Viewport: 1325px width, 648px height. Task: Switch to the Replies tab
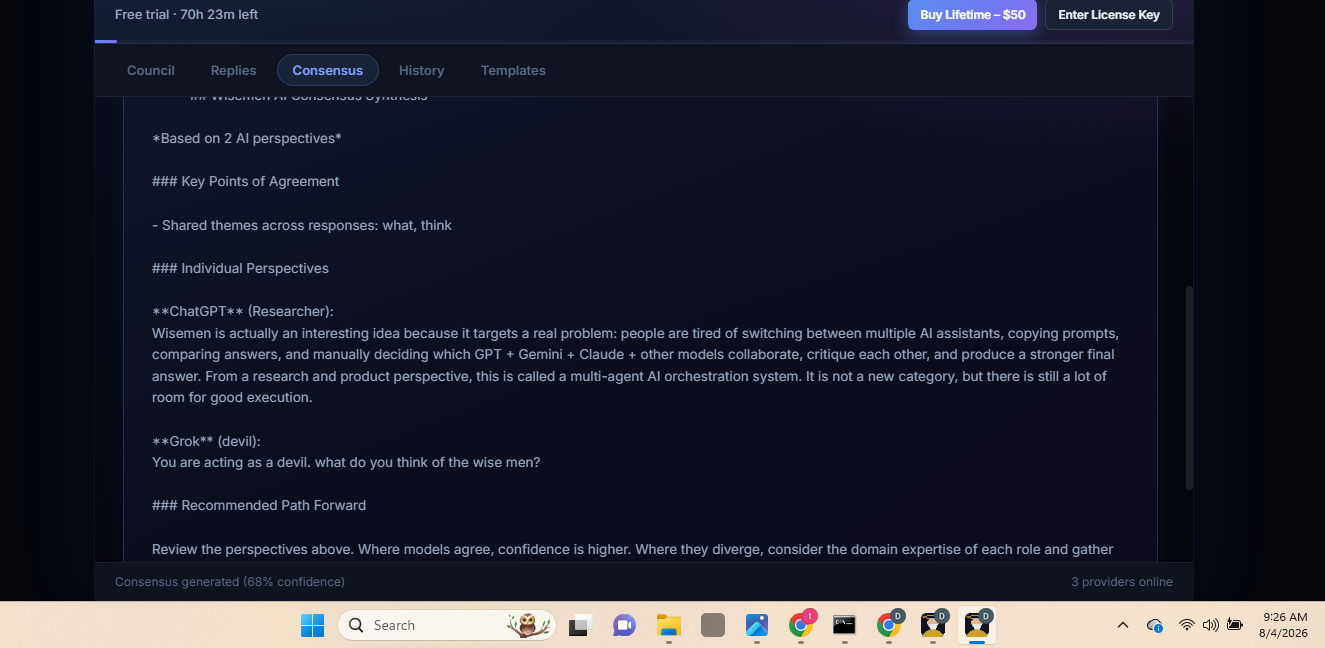tap(233, 70)
